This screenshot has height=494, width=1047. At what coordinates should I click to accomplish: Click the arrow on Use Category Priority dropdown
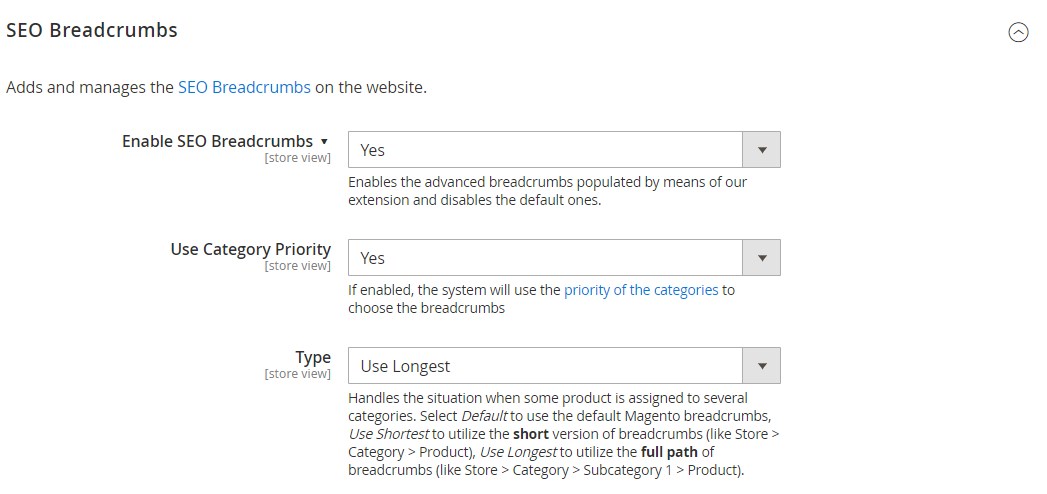[x=761, y=258]
